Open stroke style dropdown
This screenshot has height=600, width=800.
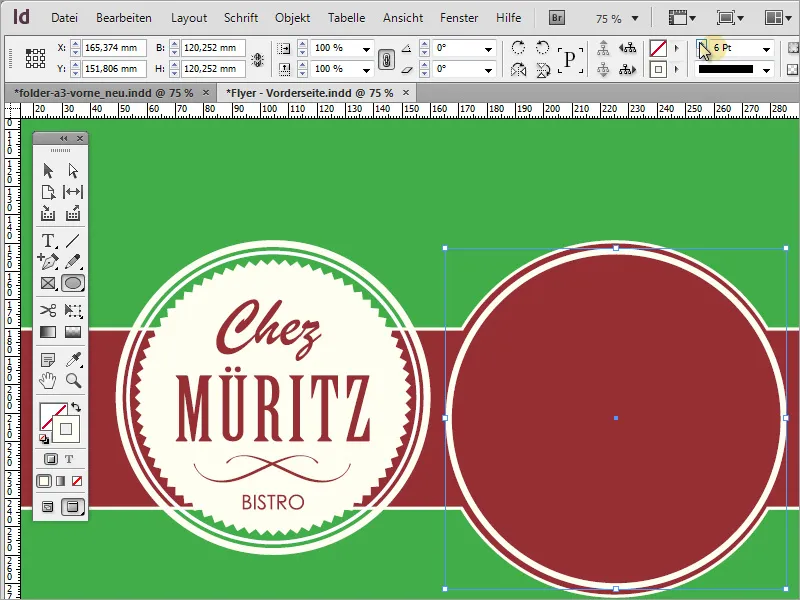(766, 70)
